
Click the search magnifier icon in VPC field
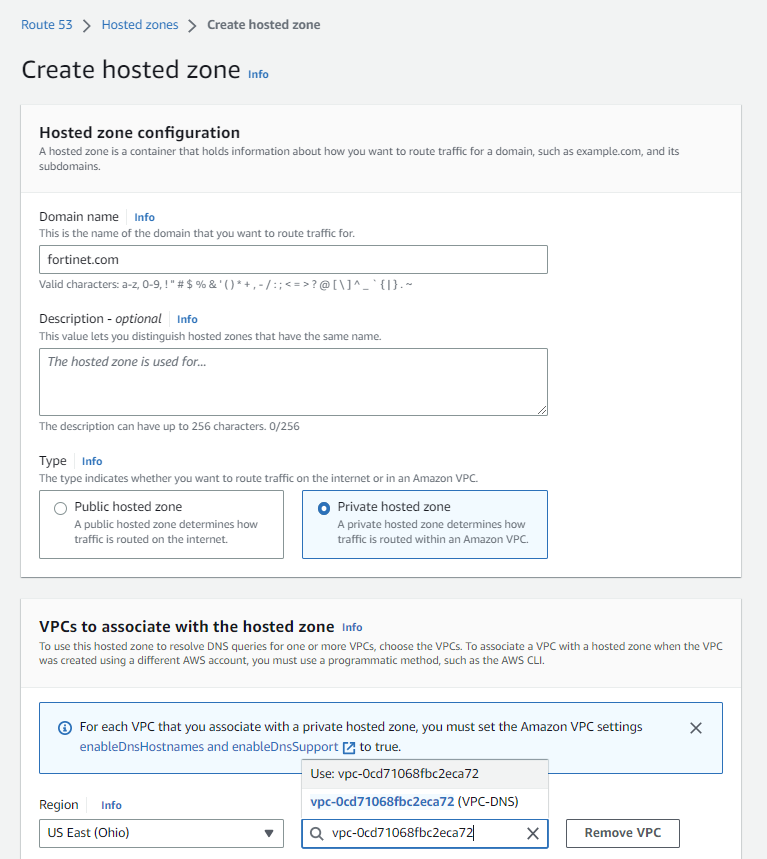pos(317,833)
